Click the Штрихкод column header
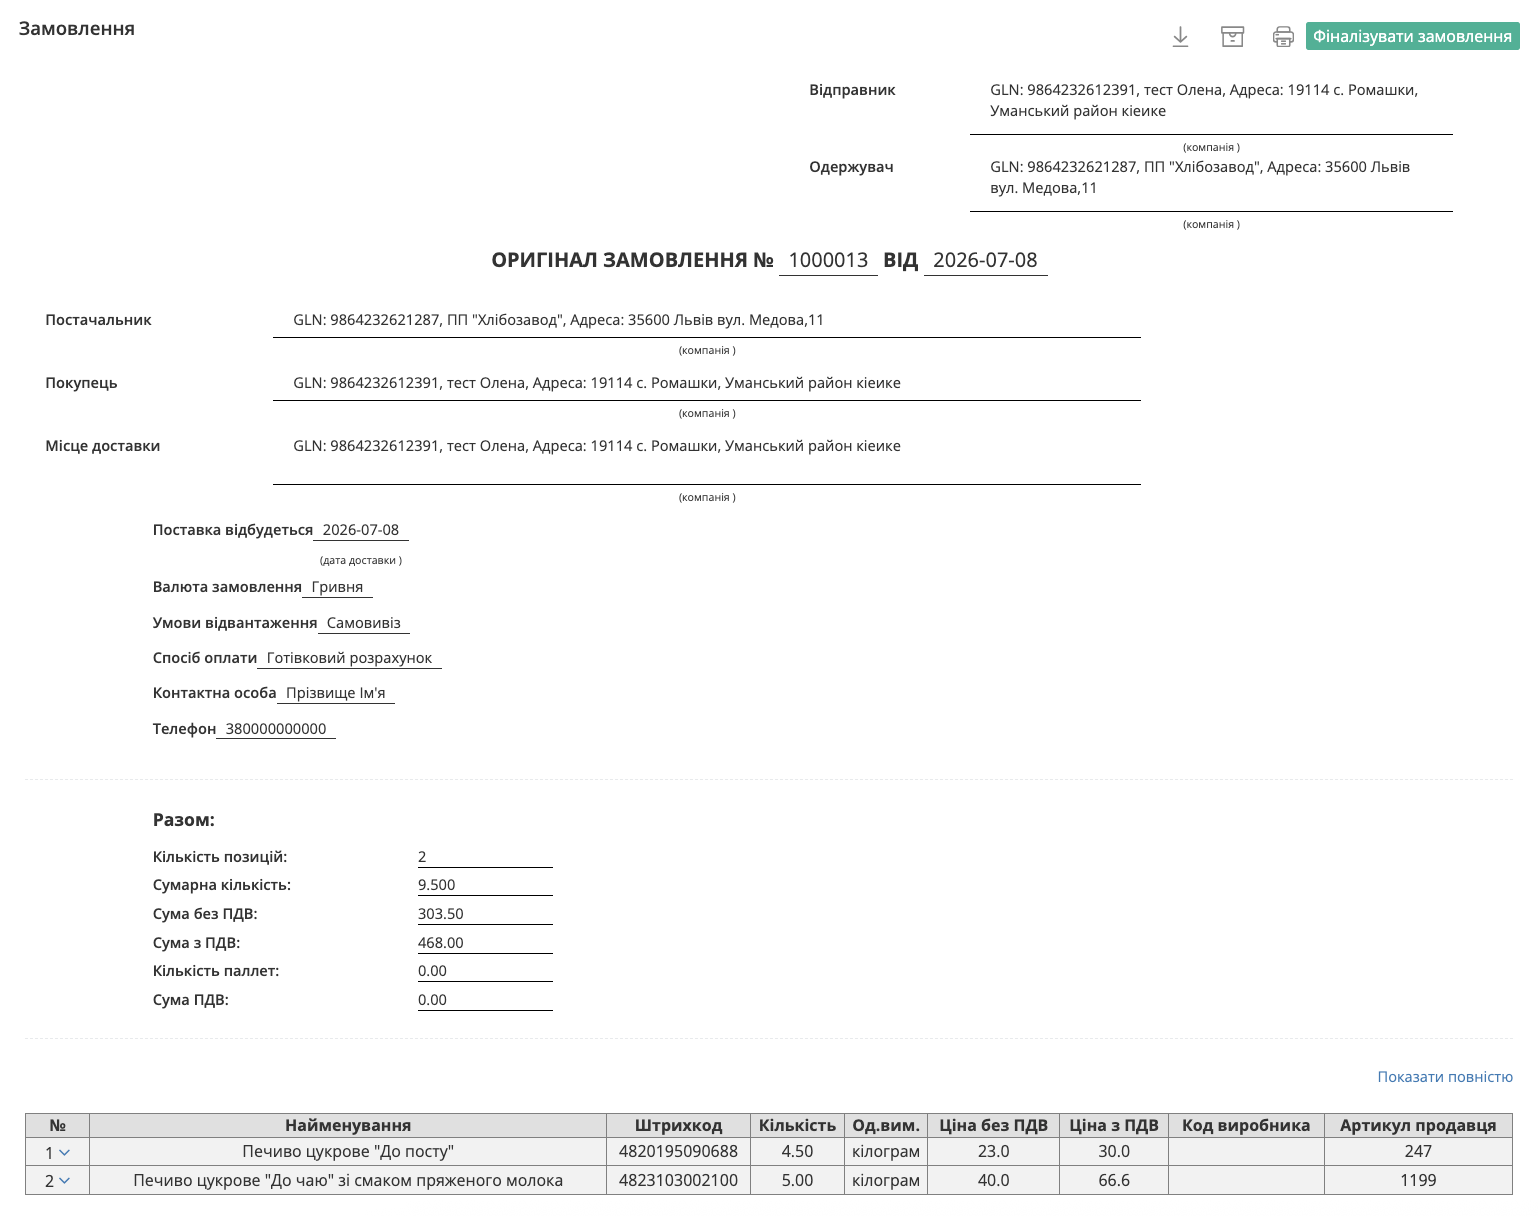 [x=678, y=1125]
